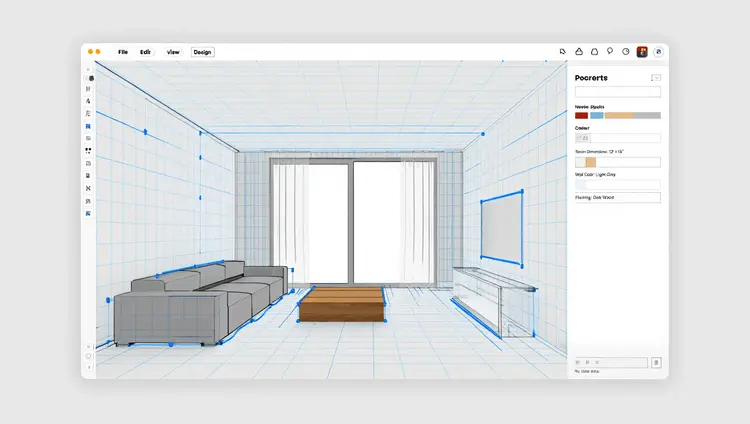Open the blue circular profile icon
The height and width of the screenshot is (424, 750).
(658, 51)
